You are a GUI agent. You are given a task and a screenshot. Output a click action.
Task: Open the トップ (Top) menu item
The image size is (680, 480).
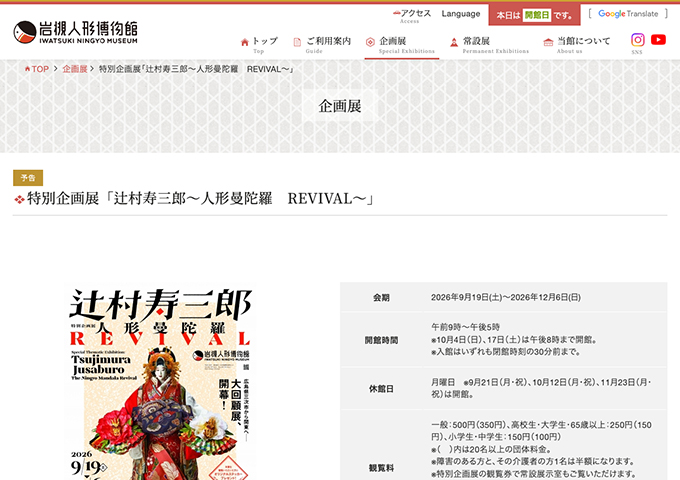[259, 45]
